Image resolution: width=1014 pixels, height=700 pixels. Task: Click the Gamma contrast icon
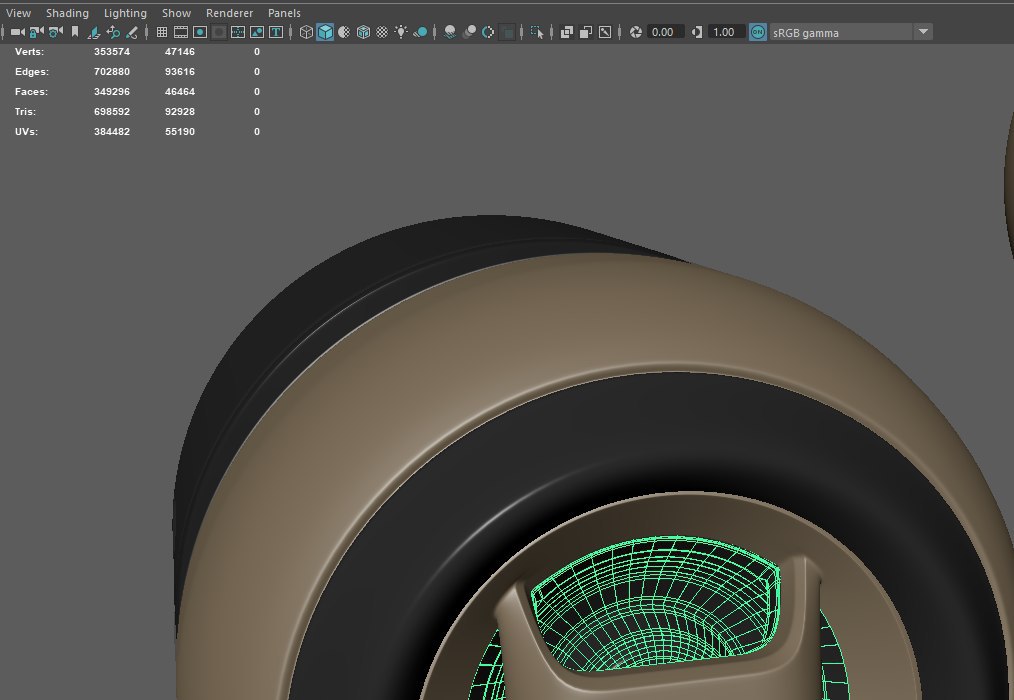(x=696, y=32)
